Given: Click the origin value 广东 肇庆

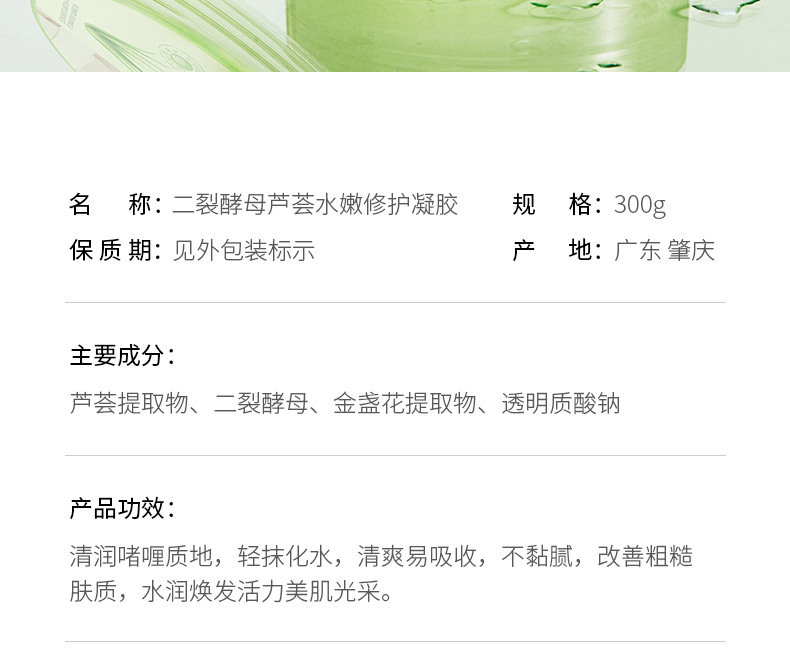Looking at the screenshot, I should tap(665, 250).
